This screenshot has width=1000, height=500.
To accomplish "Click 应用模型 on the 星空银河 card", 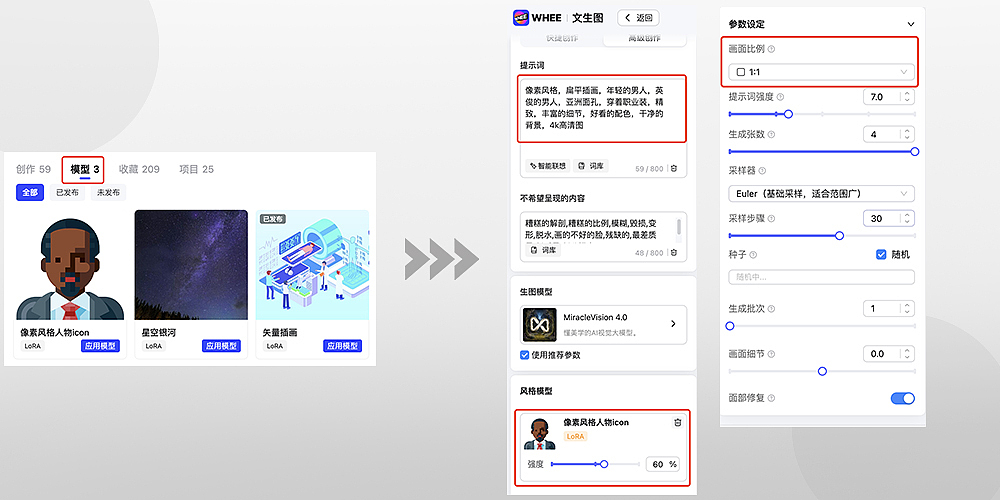I will [x=221, y=346].
